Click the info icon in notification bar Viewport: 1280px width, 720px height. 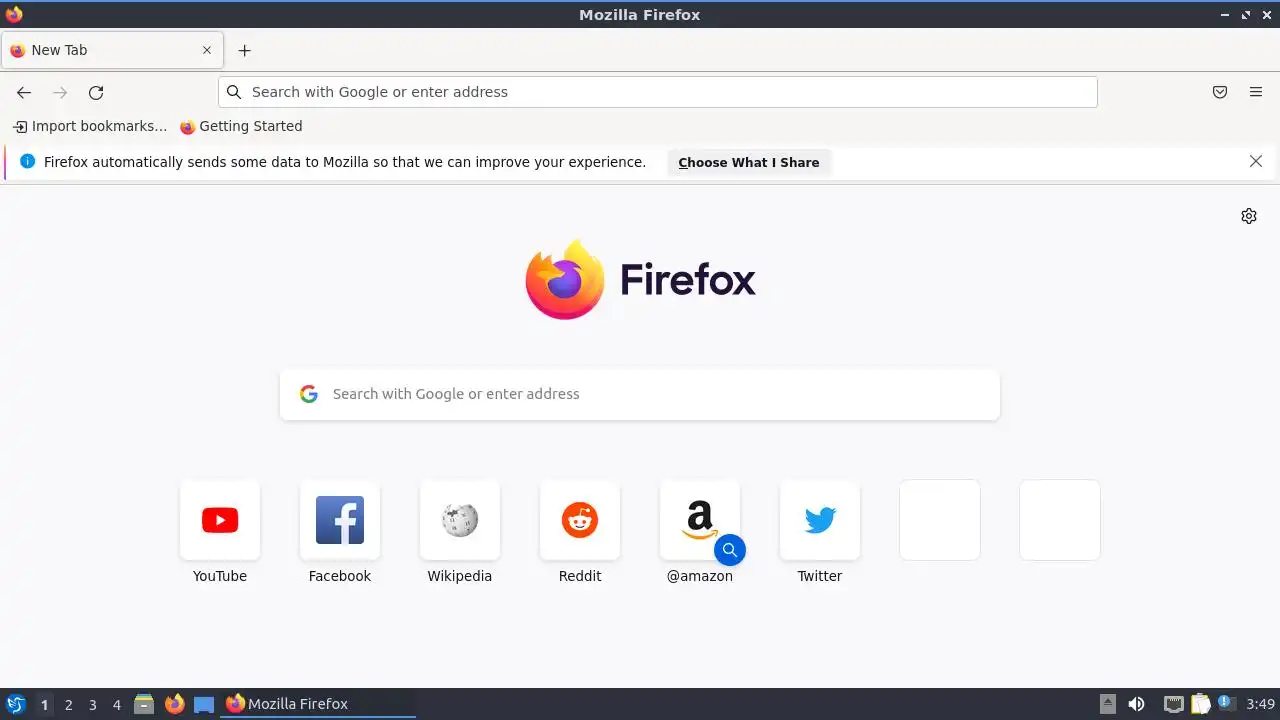28,161
